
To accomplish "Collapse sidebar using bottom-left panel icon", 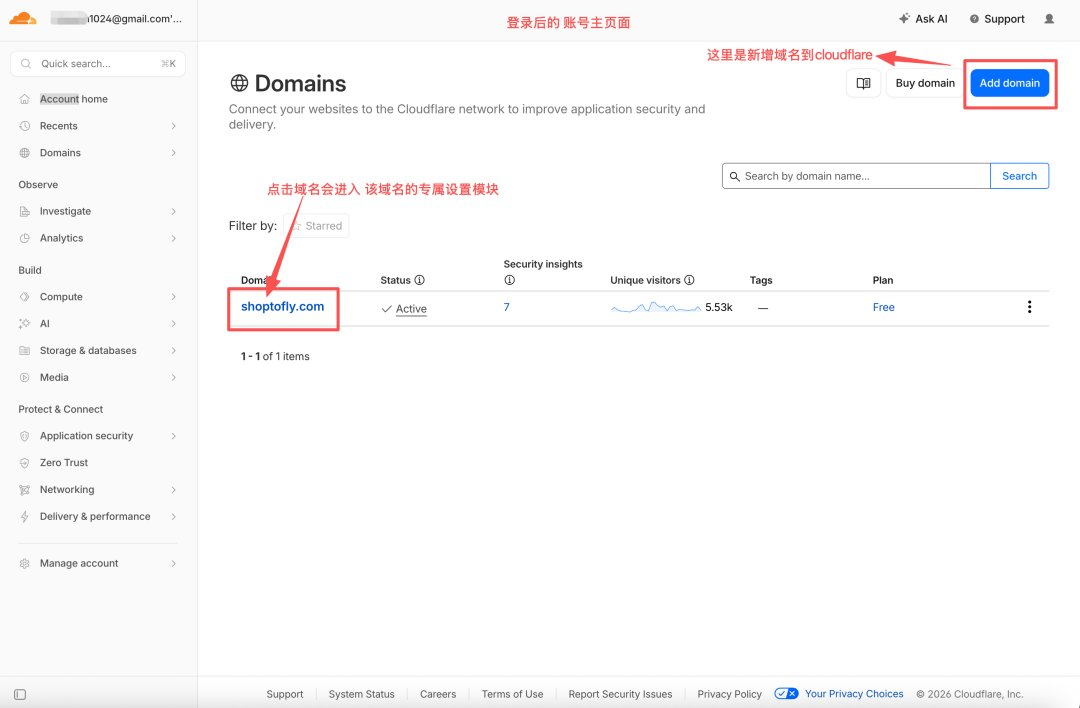I will (20, 694).
